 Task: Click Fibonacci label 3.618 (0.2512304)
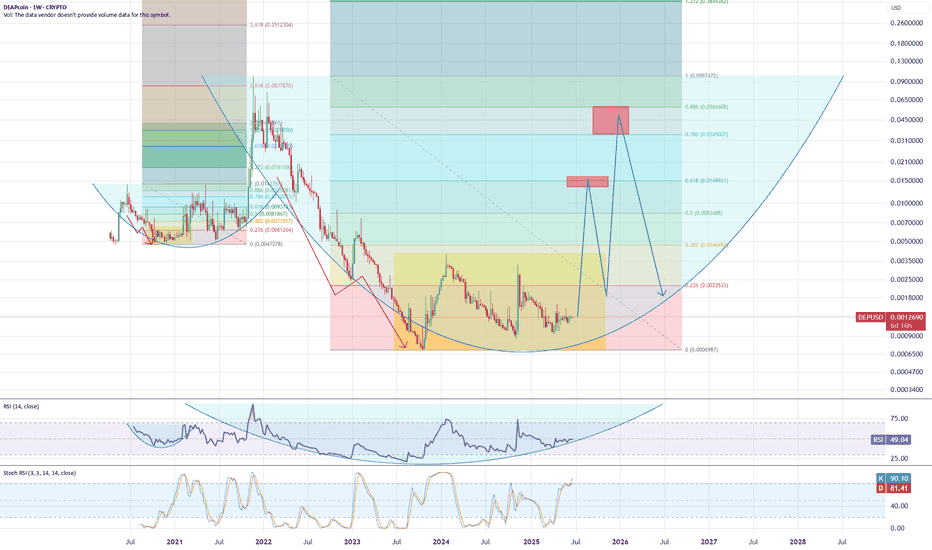271,25
